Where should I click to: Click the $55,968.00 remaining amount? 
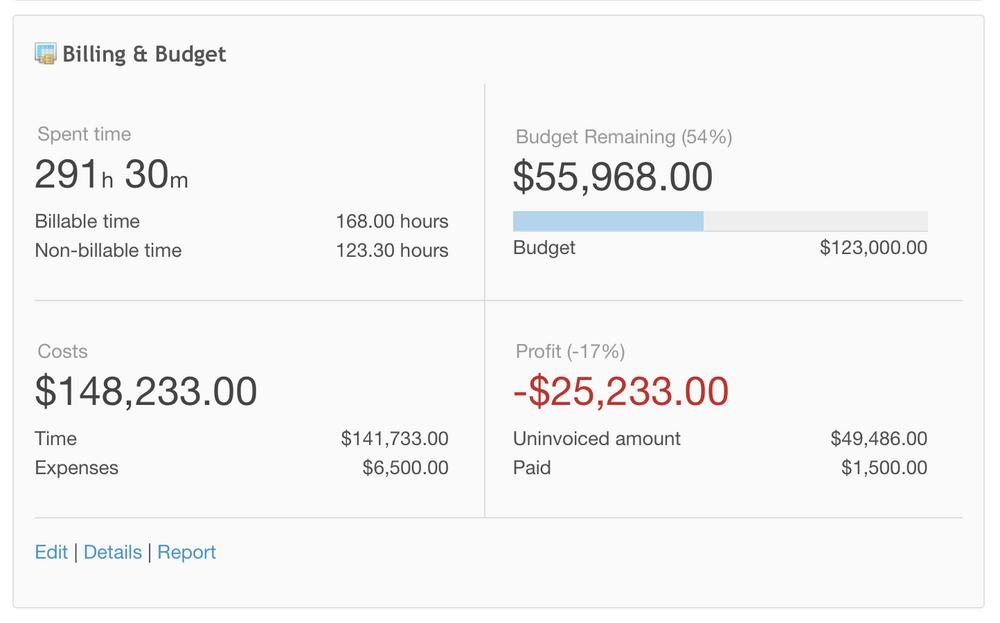[x=613, y=177]
